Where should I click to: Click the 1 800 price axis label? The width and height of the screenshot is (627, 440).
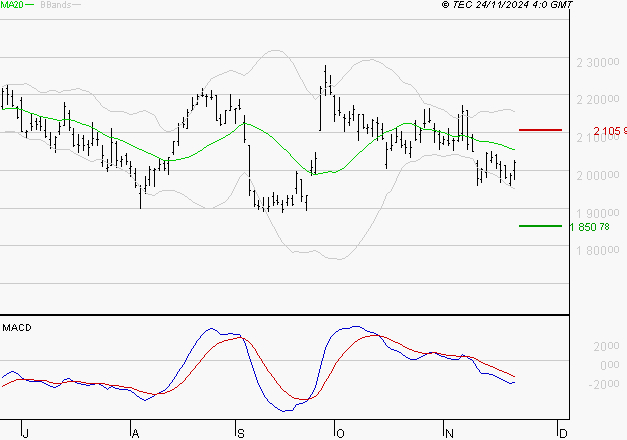coord(598,250)
